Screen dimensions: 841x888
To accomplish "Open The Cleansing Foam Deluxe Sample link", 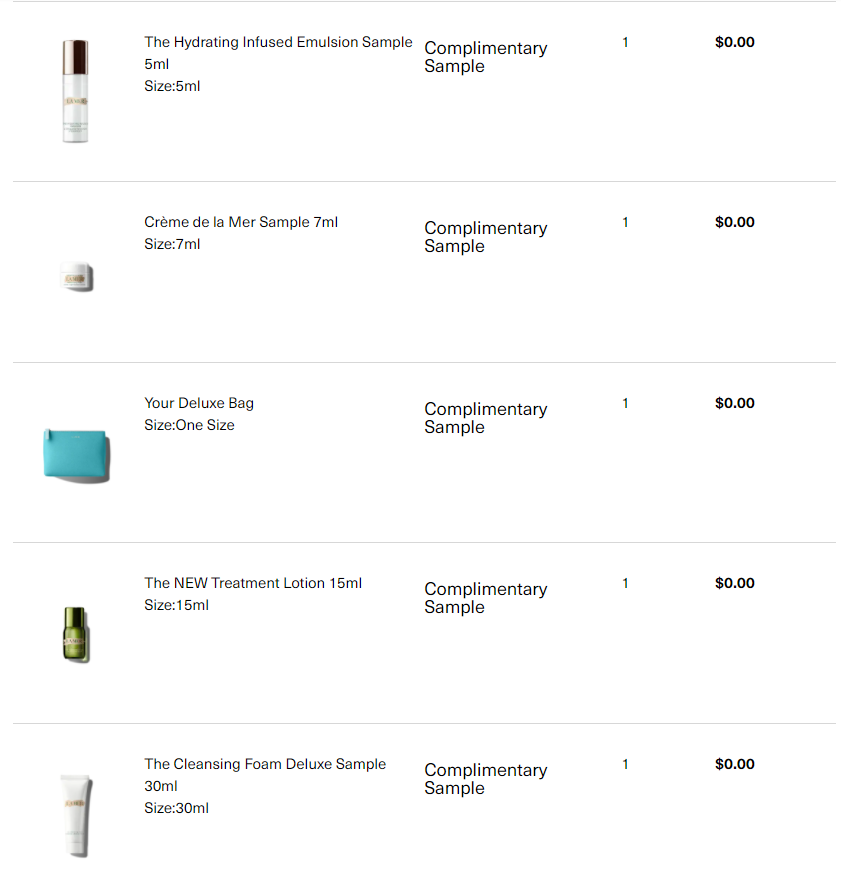I will coord(265,775).
